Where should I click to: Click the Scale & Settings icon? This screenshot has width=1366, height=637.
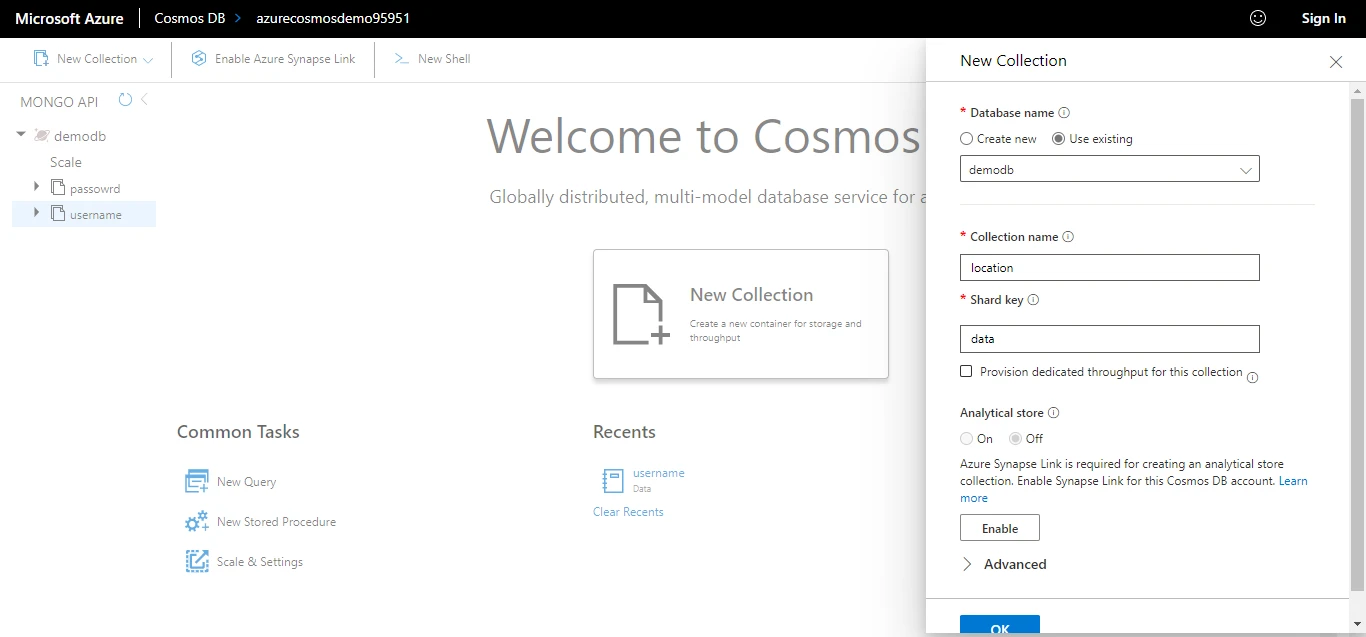pos(196,561)
